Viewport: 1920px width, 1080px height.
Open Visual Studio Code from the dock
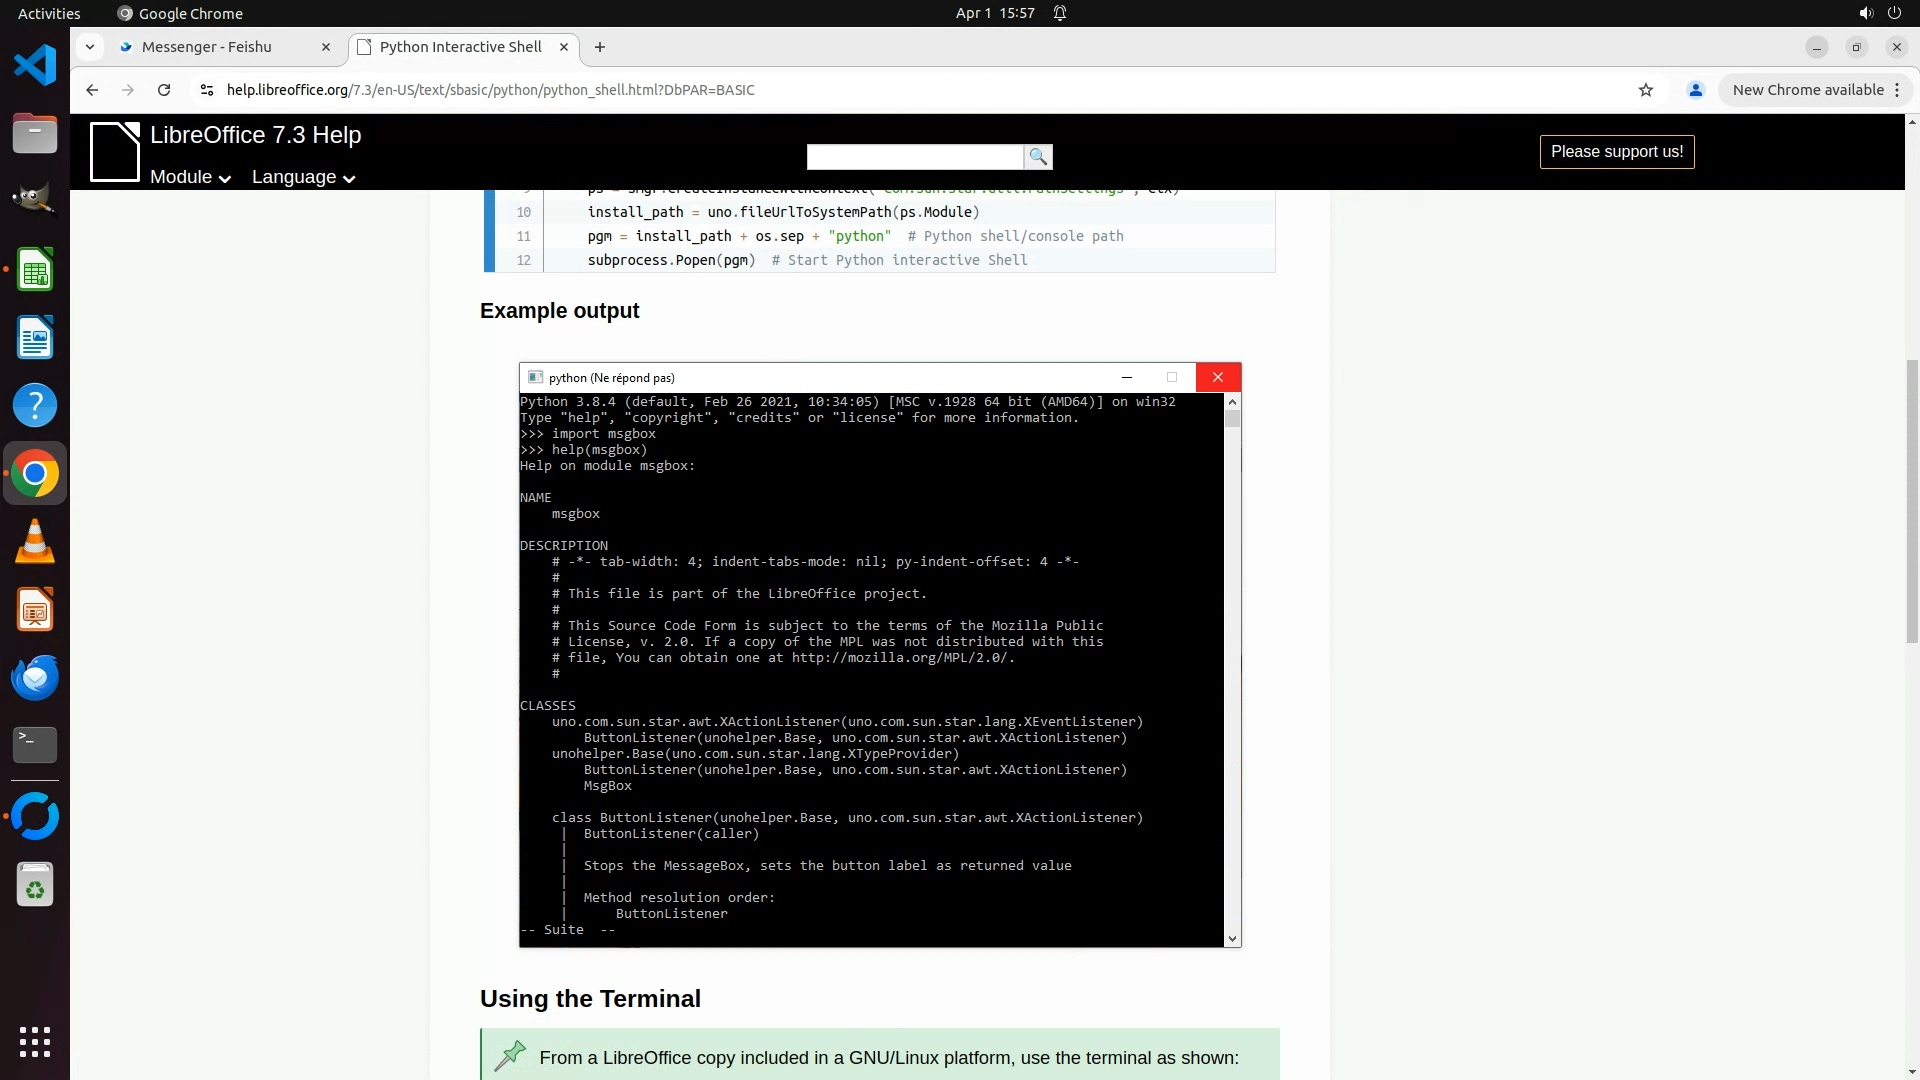pos(35,66)
